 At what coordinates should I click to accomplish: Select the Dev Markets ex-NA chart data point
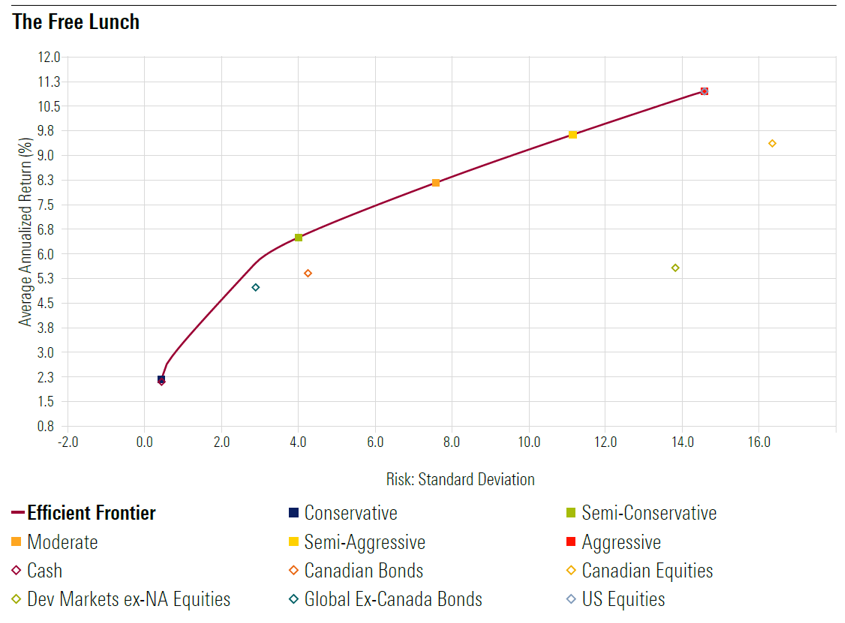675,268
